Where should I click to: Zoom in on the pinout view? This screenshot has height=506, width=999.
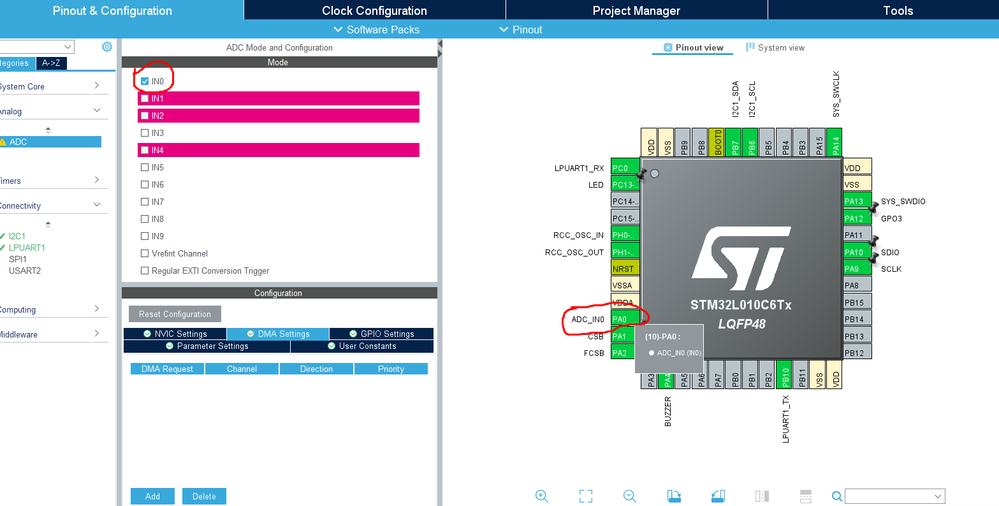click(x=542, y=496)
